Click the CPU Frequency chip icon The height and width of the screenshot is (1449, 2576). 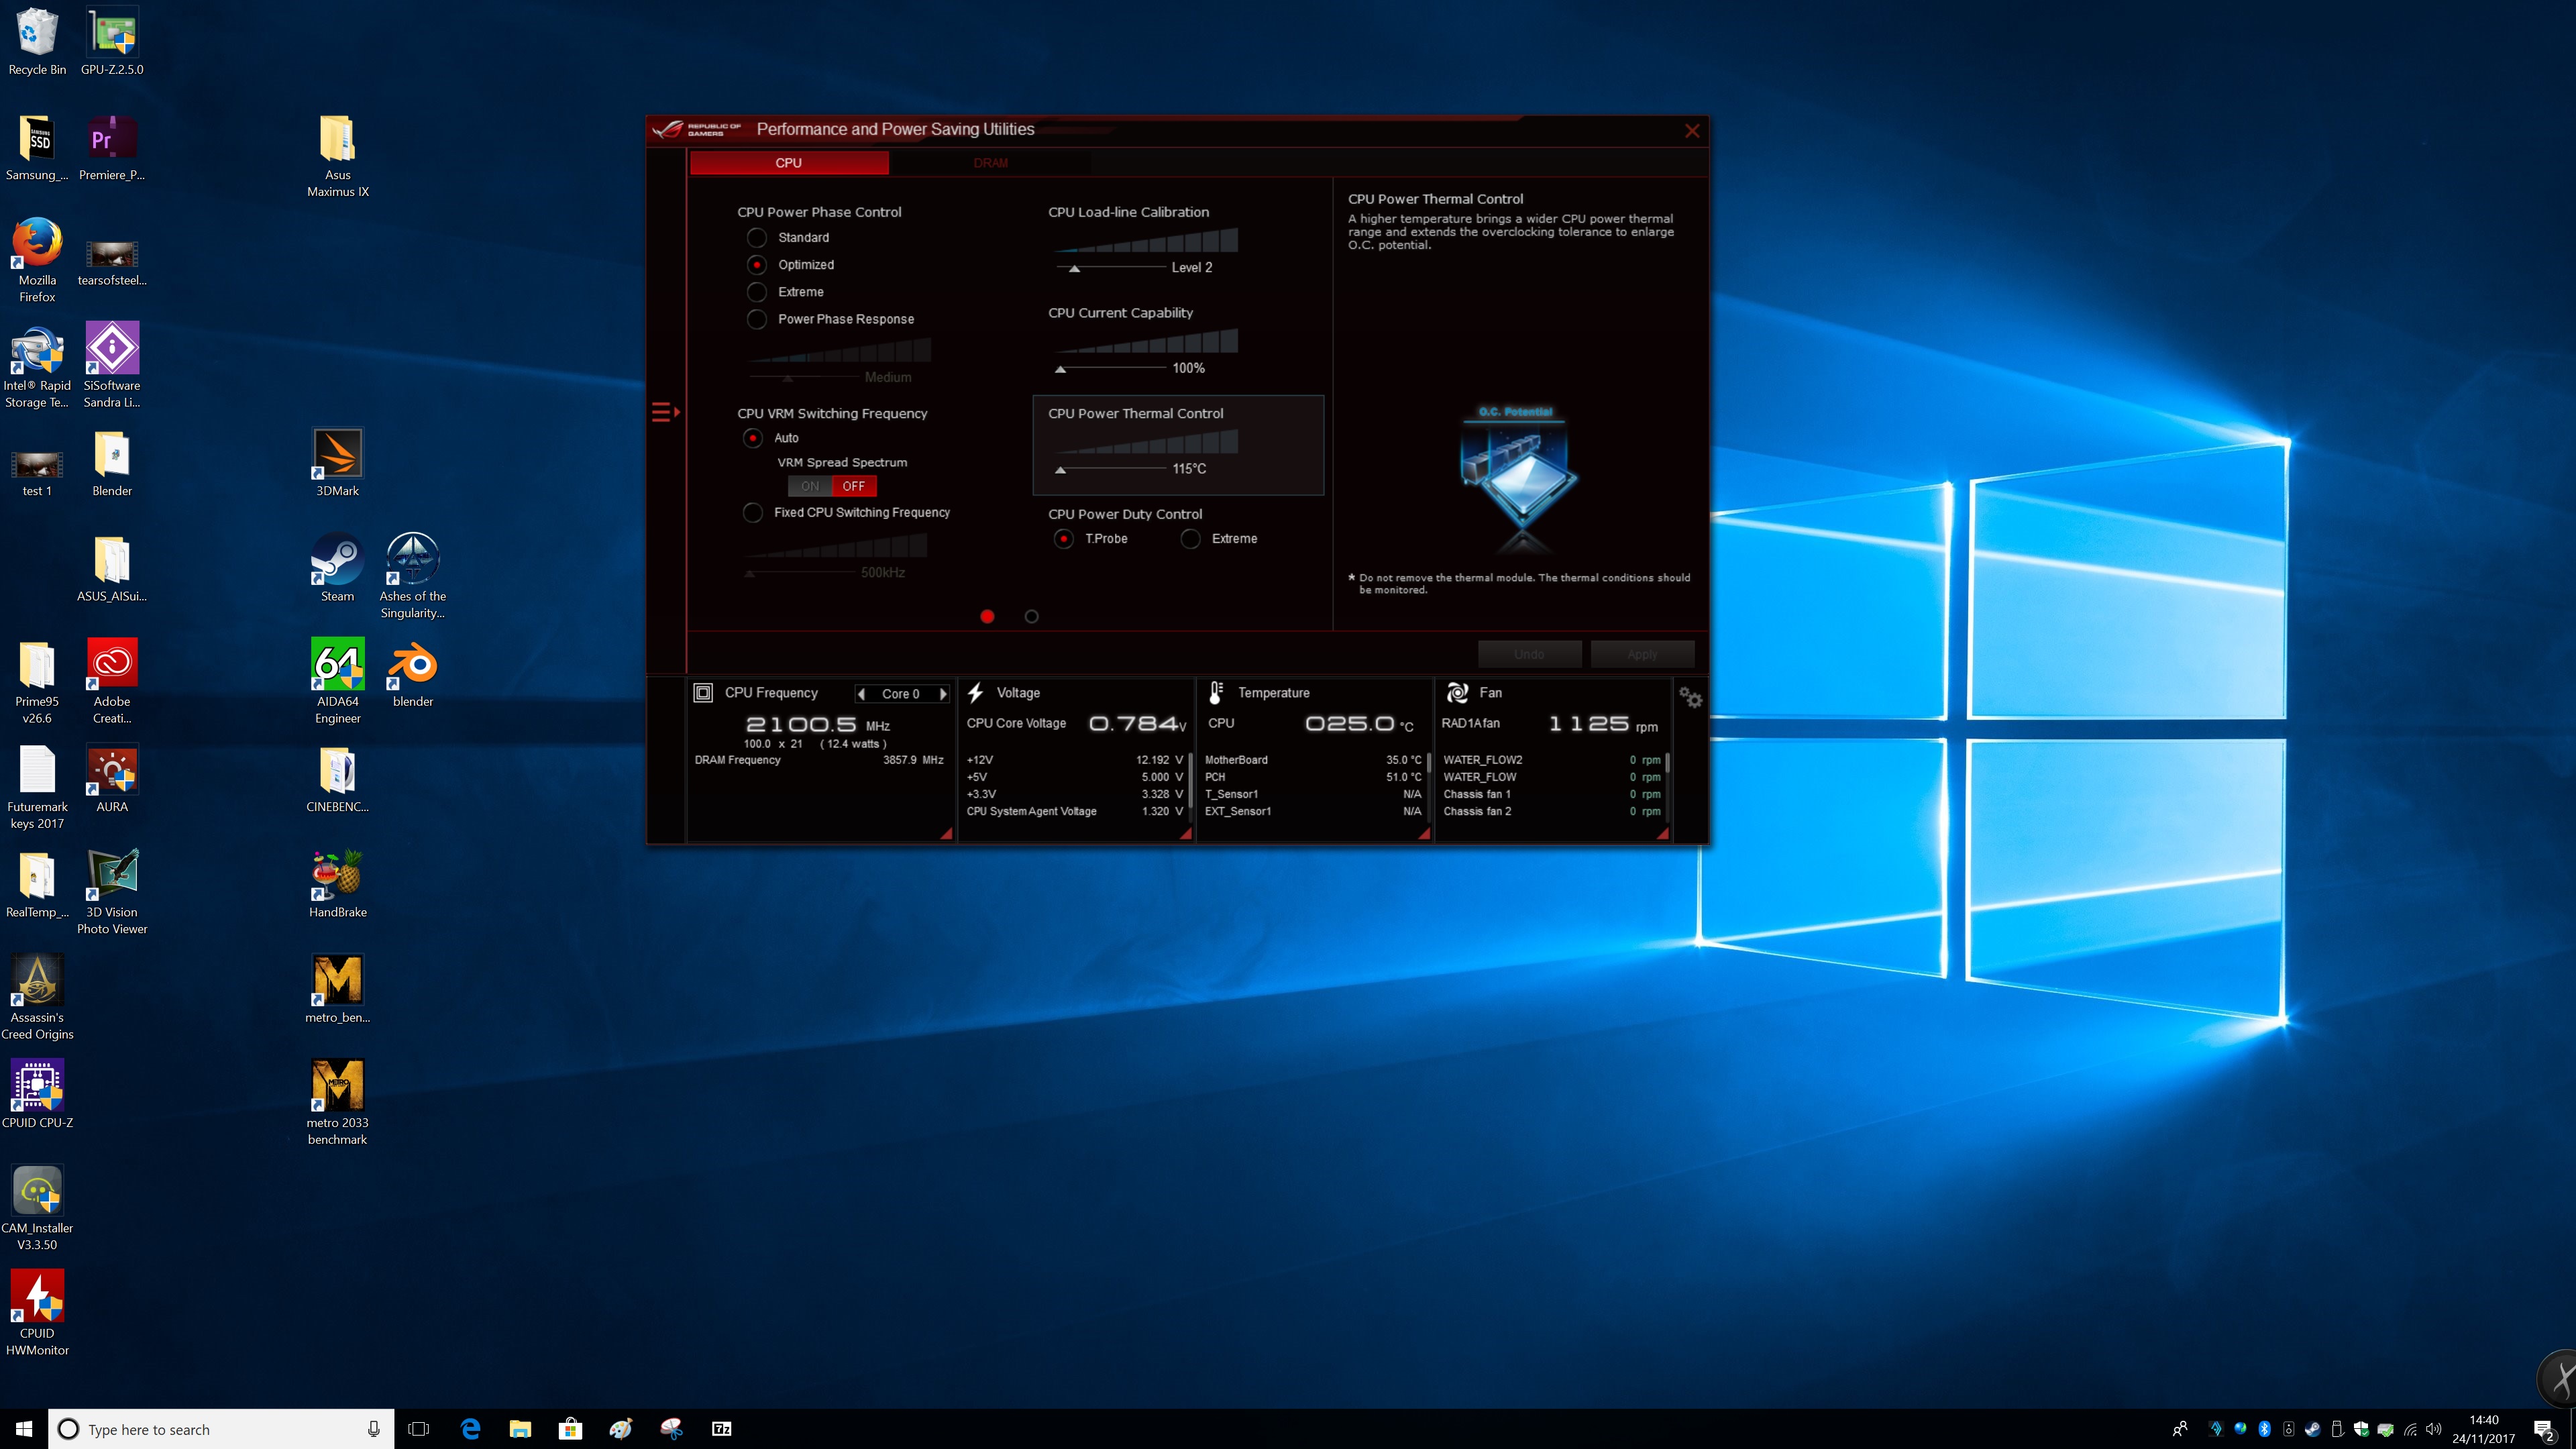(703, 692)
